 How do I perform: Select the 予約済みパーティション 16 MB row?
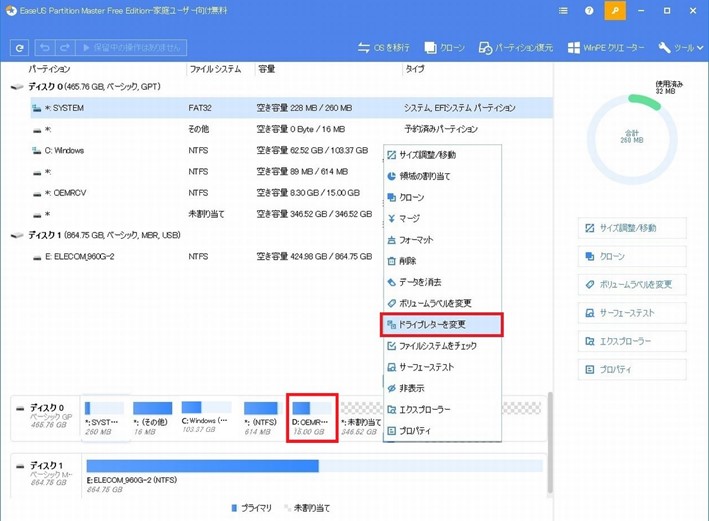(x=291, y=129)
